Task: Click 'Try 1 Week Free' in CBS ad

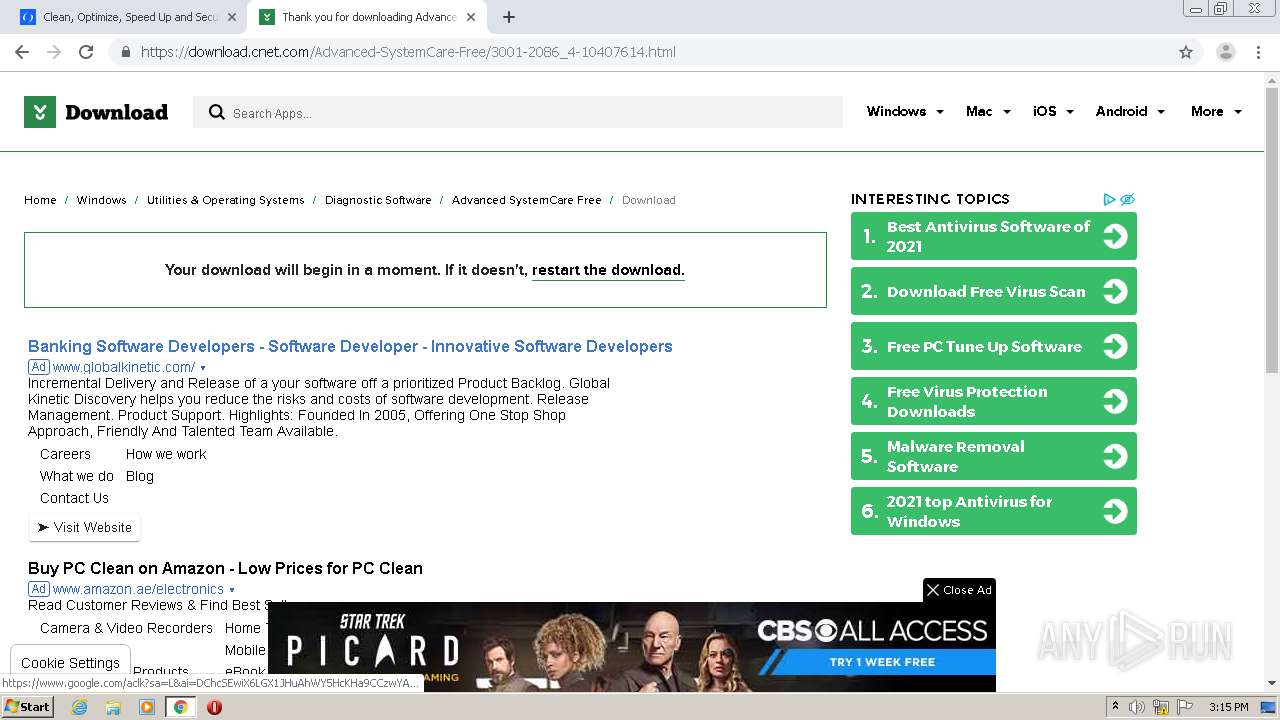Action: point(882,662)
